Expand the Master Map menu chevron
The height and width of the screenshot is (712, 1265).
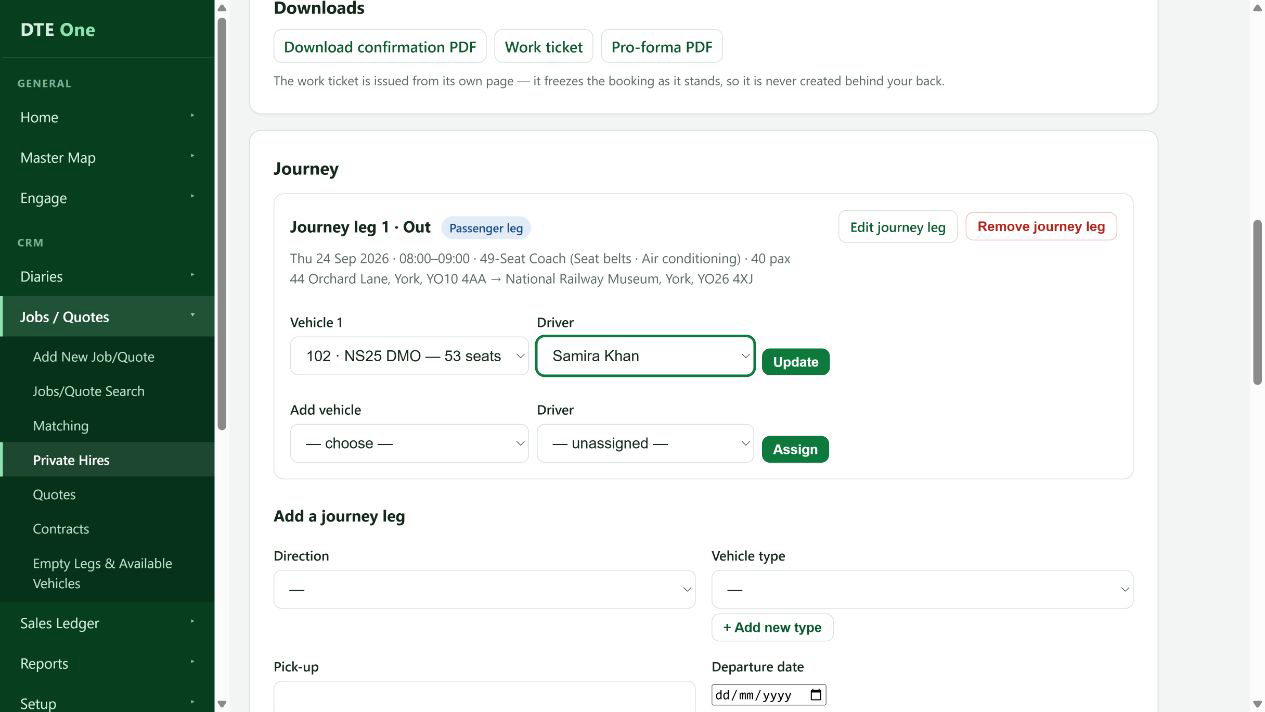click(x=193, y=157)
